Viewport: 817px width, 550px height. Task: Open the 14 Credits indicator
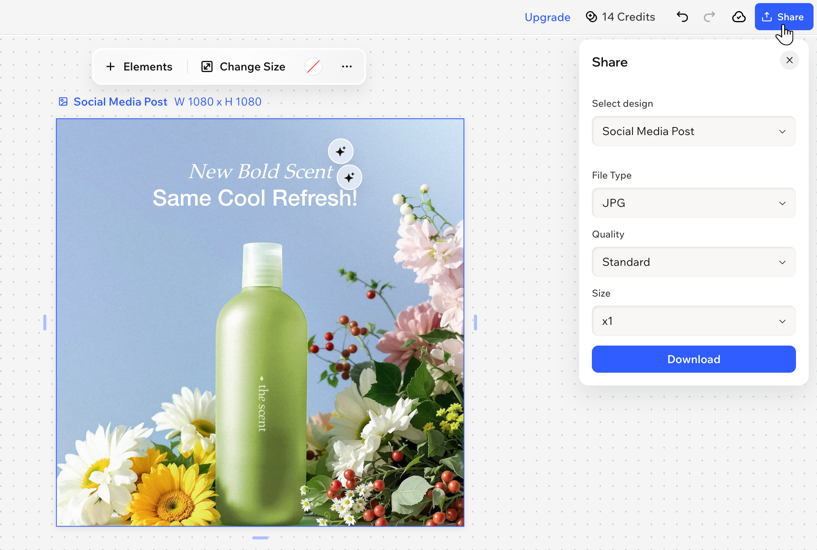[620, 17]
